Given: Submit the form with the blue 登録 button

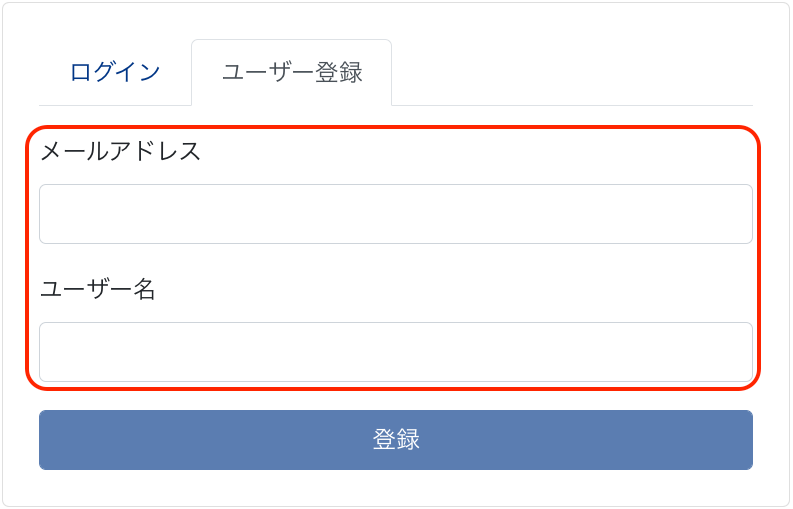Looking at the screenshot, I should [395, 440].
